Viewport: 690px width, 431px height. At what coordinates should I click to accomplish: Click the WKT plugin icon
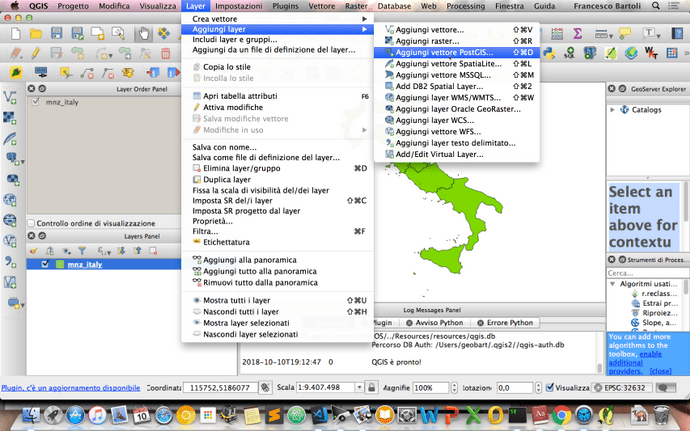(x=651, y=53)
